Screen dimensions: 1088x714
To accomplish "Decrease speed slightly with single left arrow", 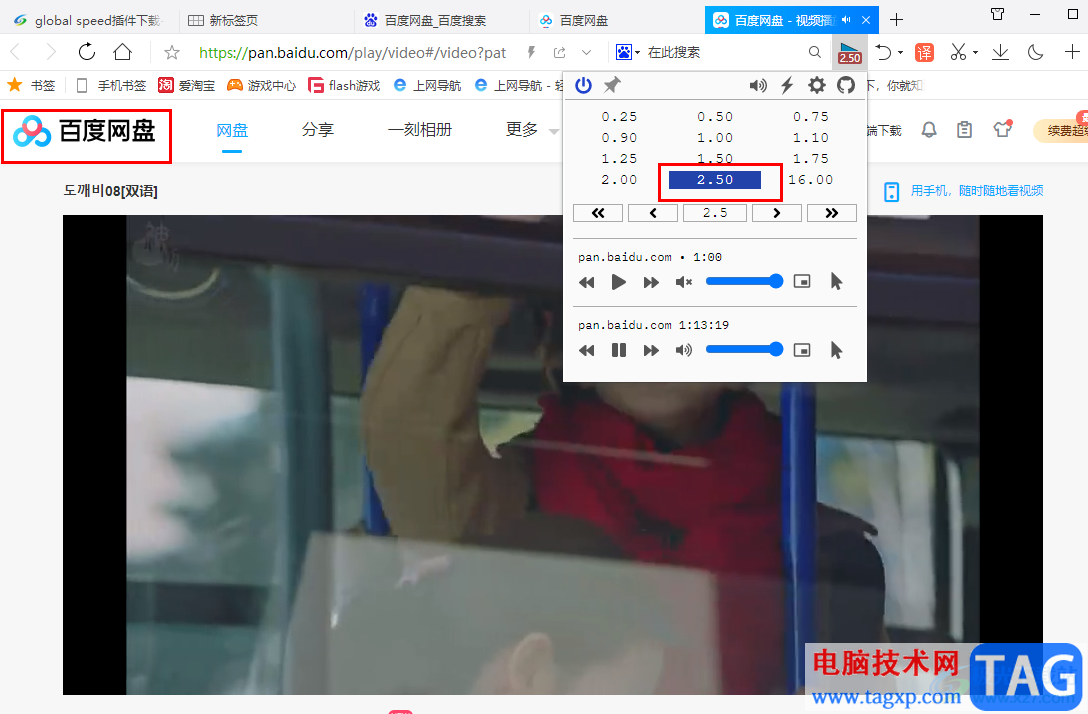I will click(x=653, y=213).
